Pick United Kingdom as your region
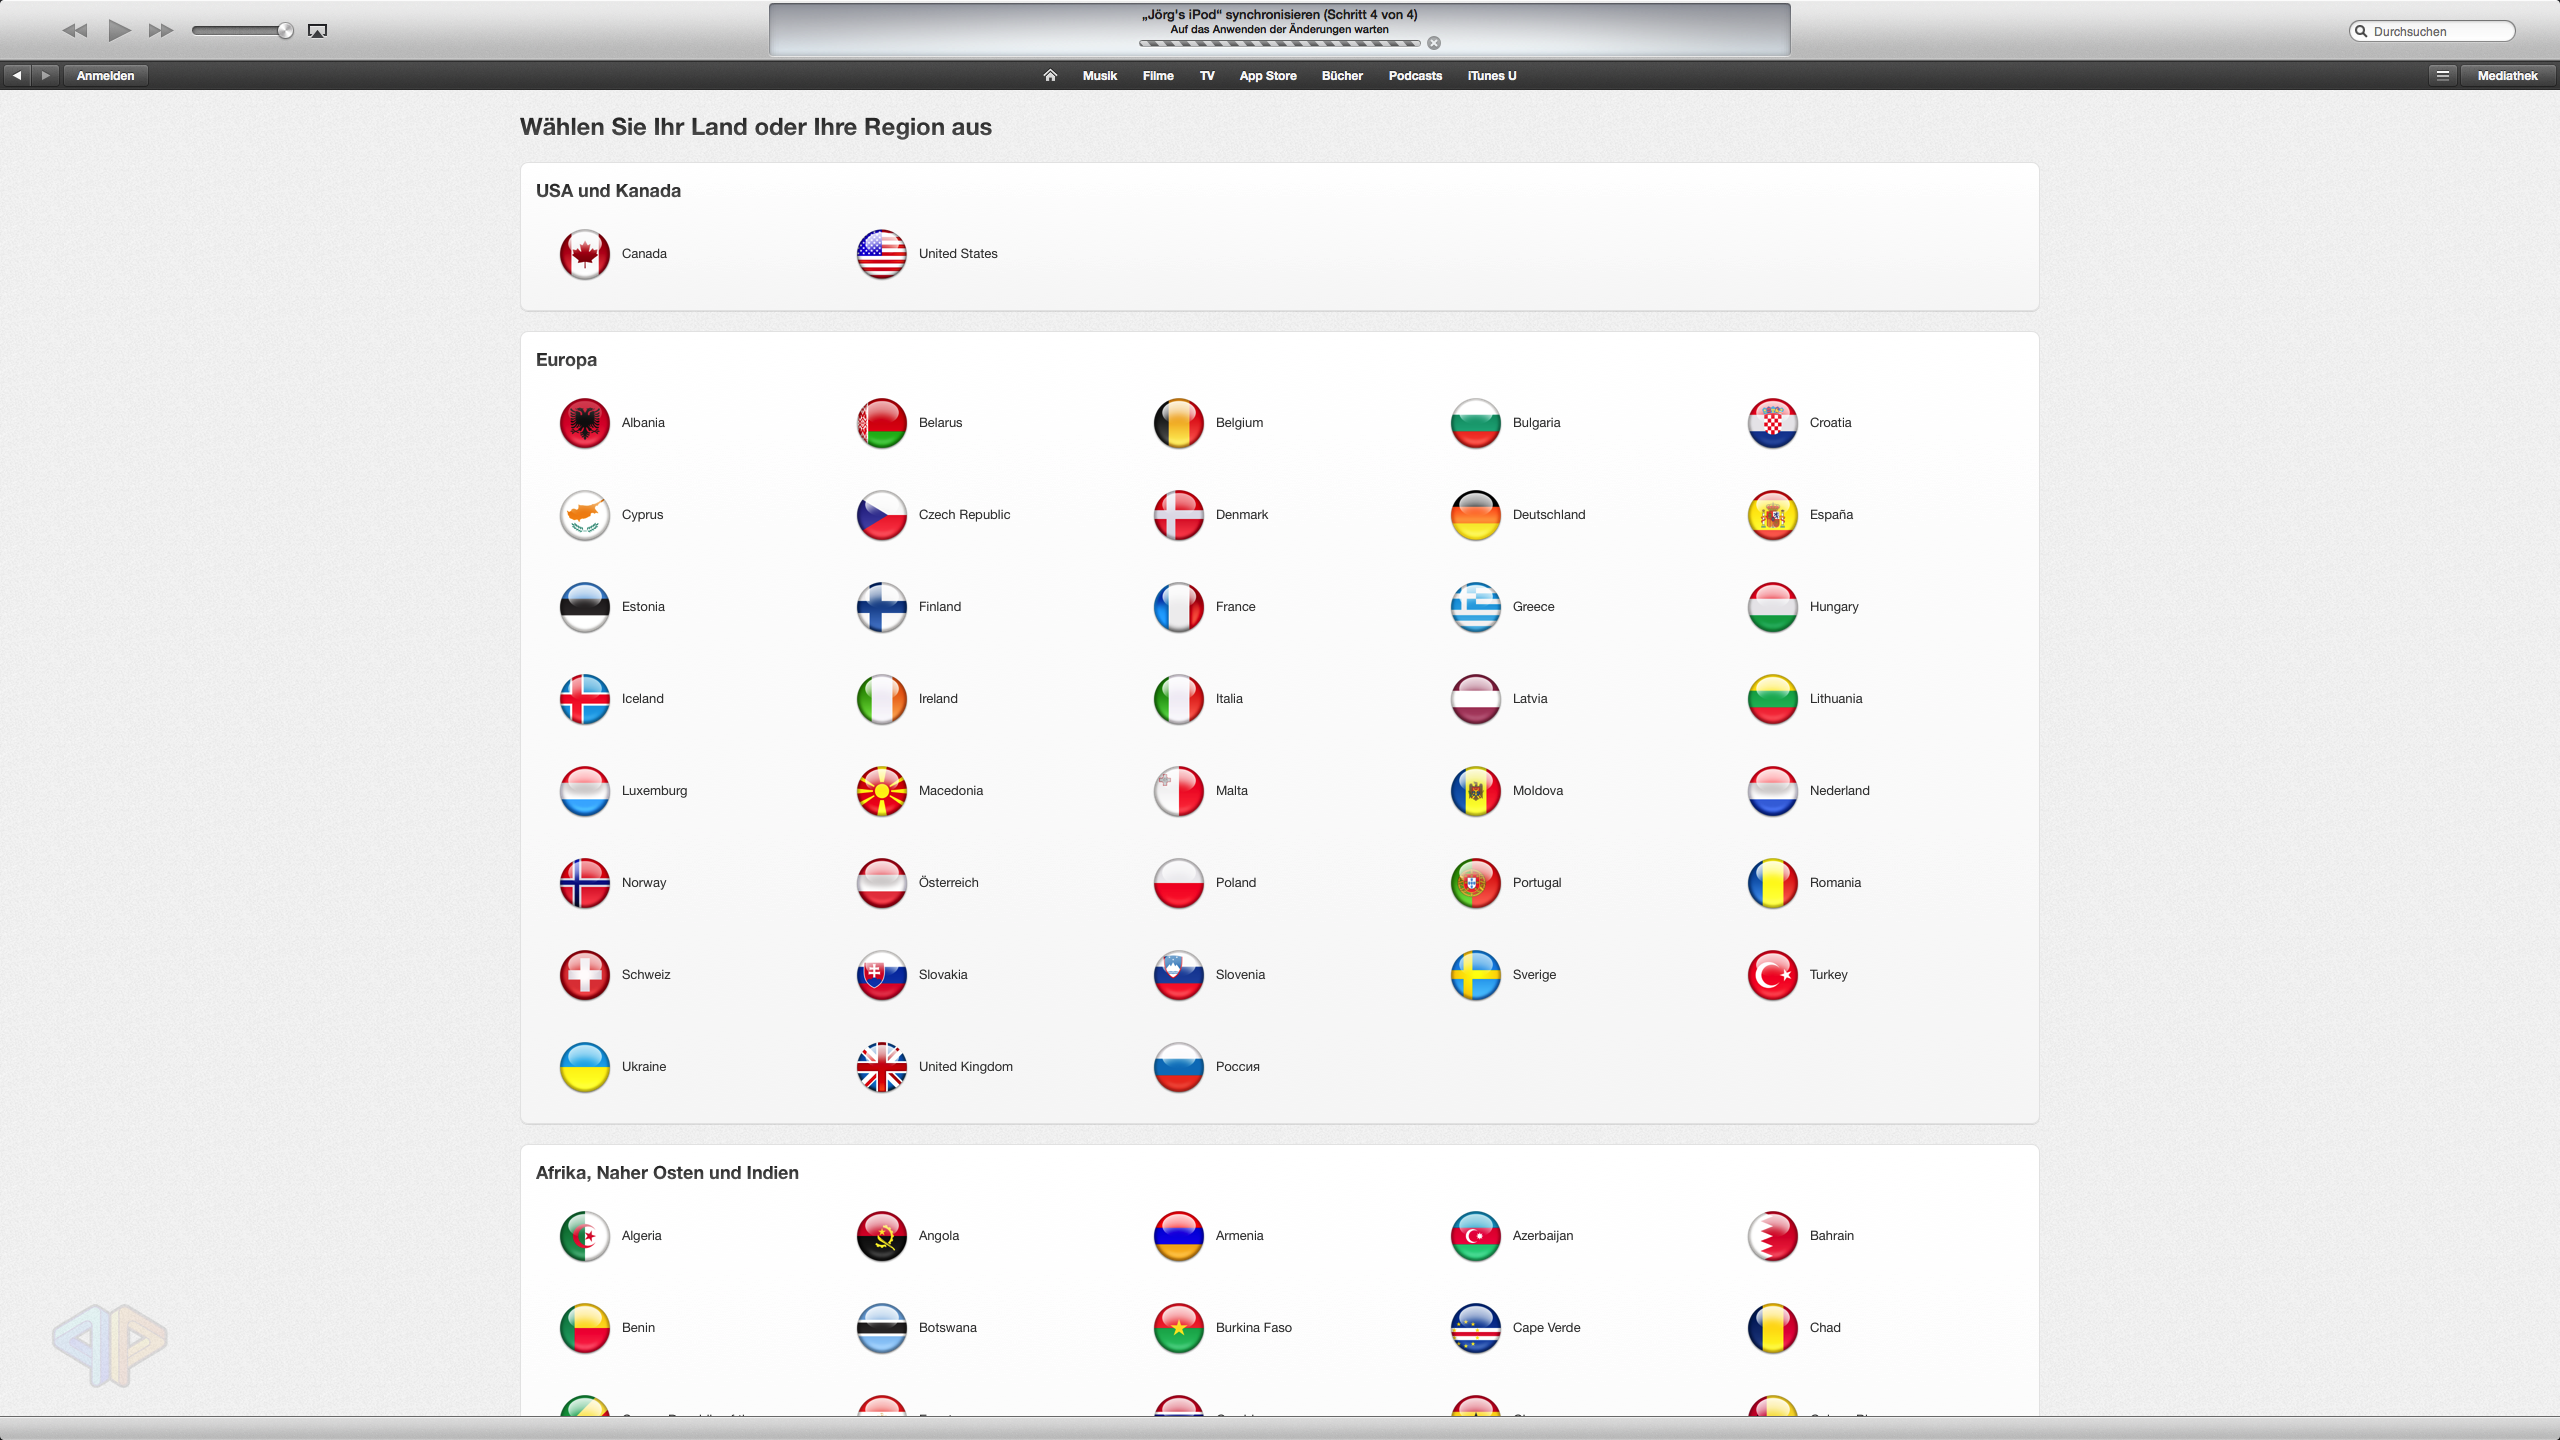The width and height of the screenshot is (2560, 1440). [x=881, y=1066]
